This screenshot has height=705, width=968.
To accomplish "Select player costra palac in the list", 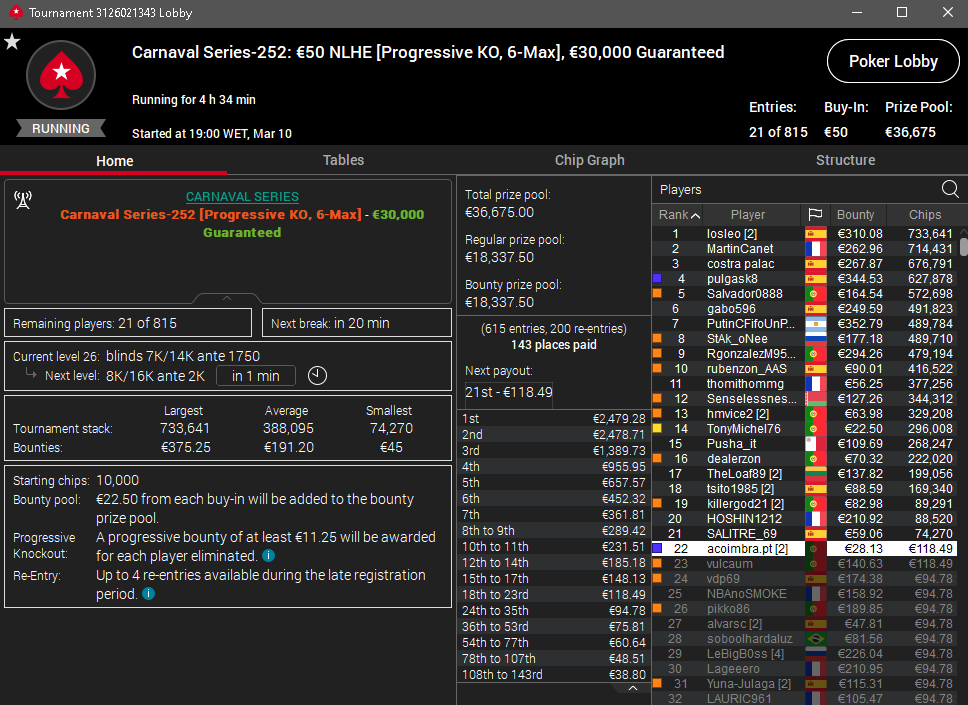I will (740, 264).
